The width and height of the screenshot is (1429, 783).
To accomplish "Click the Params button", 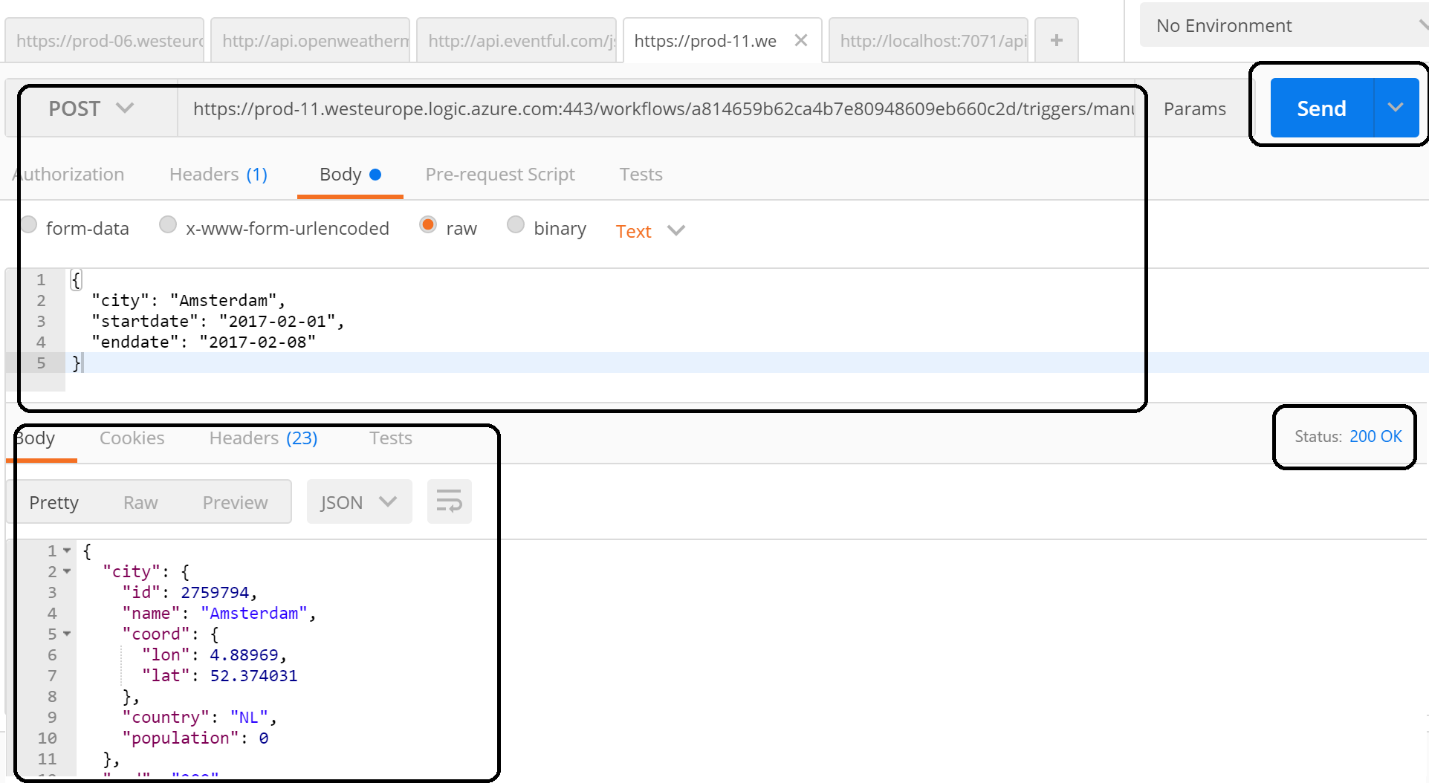I will coord(1196,108).
